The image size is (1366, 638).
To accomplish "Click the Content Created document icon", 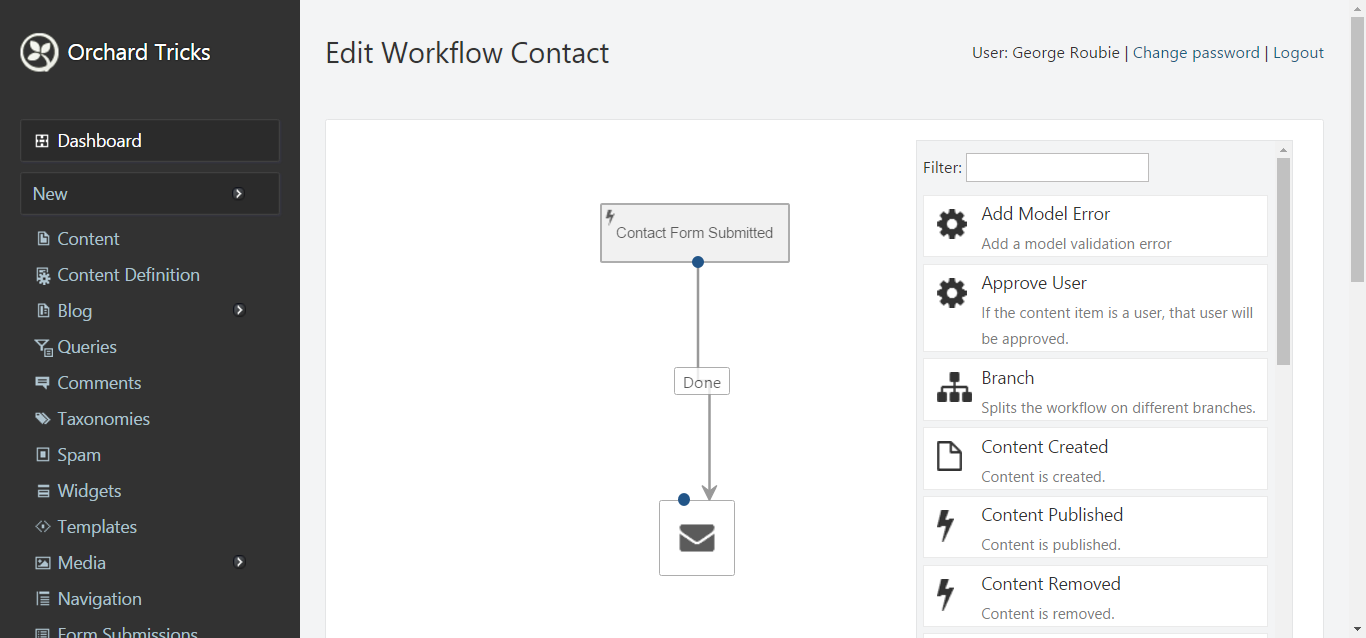I will coord(949,456).
